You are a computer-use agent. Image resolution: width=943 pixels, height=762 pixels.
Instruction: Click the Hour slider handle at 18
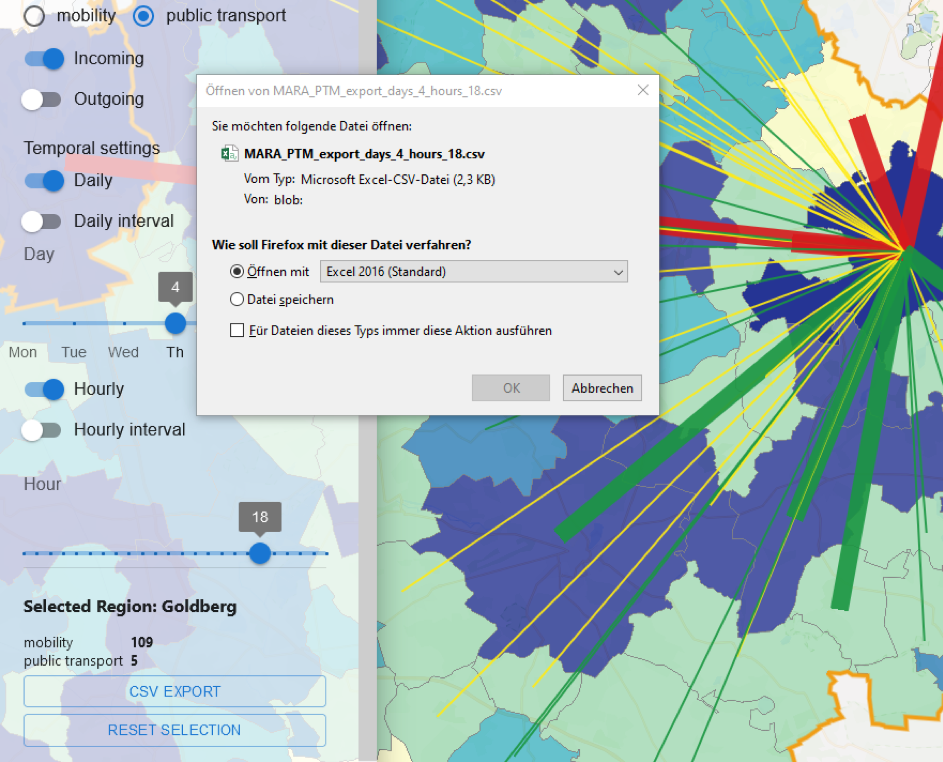[x=260, y=553]
